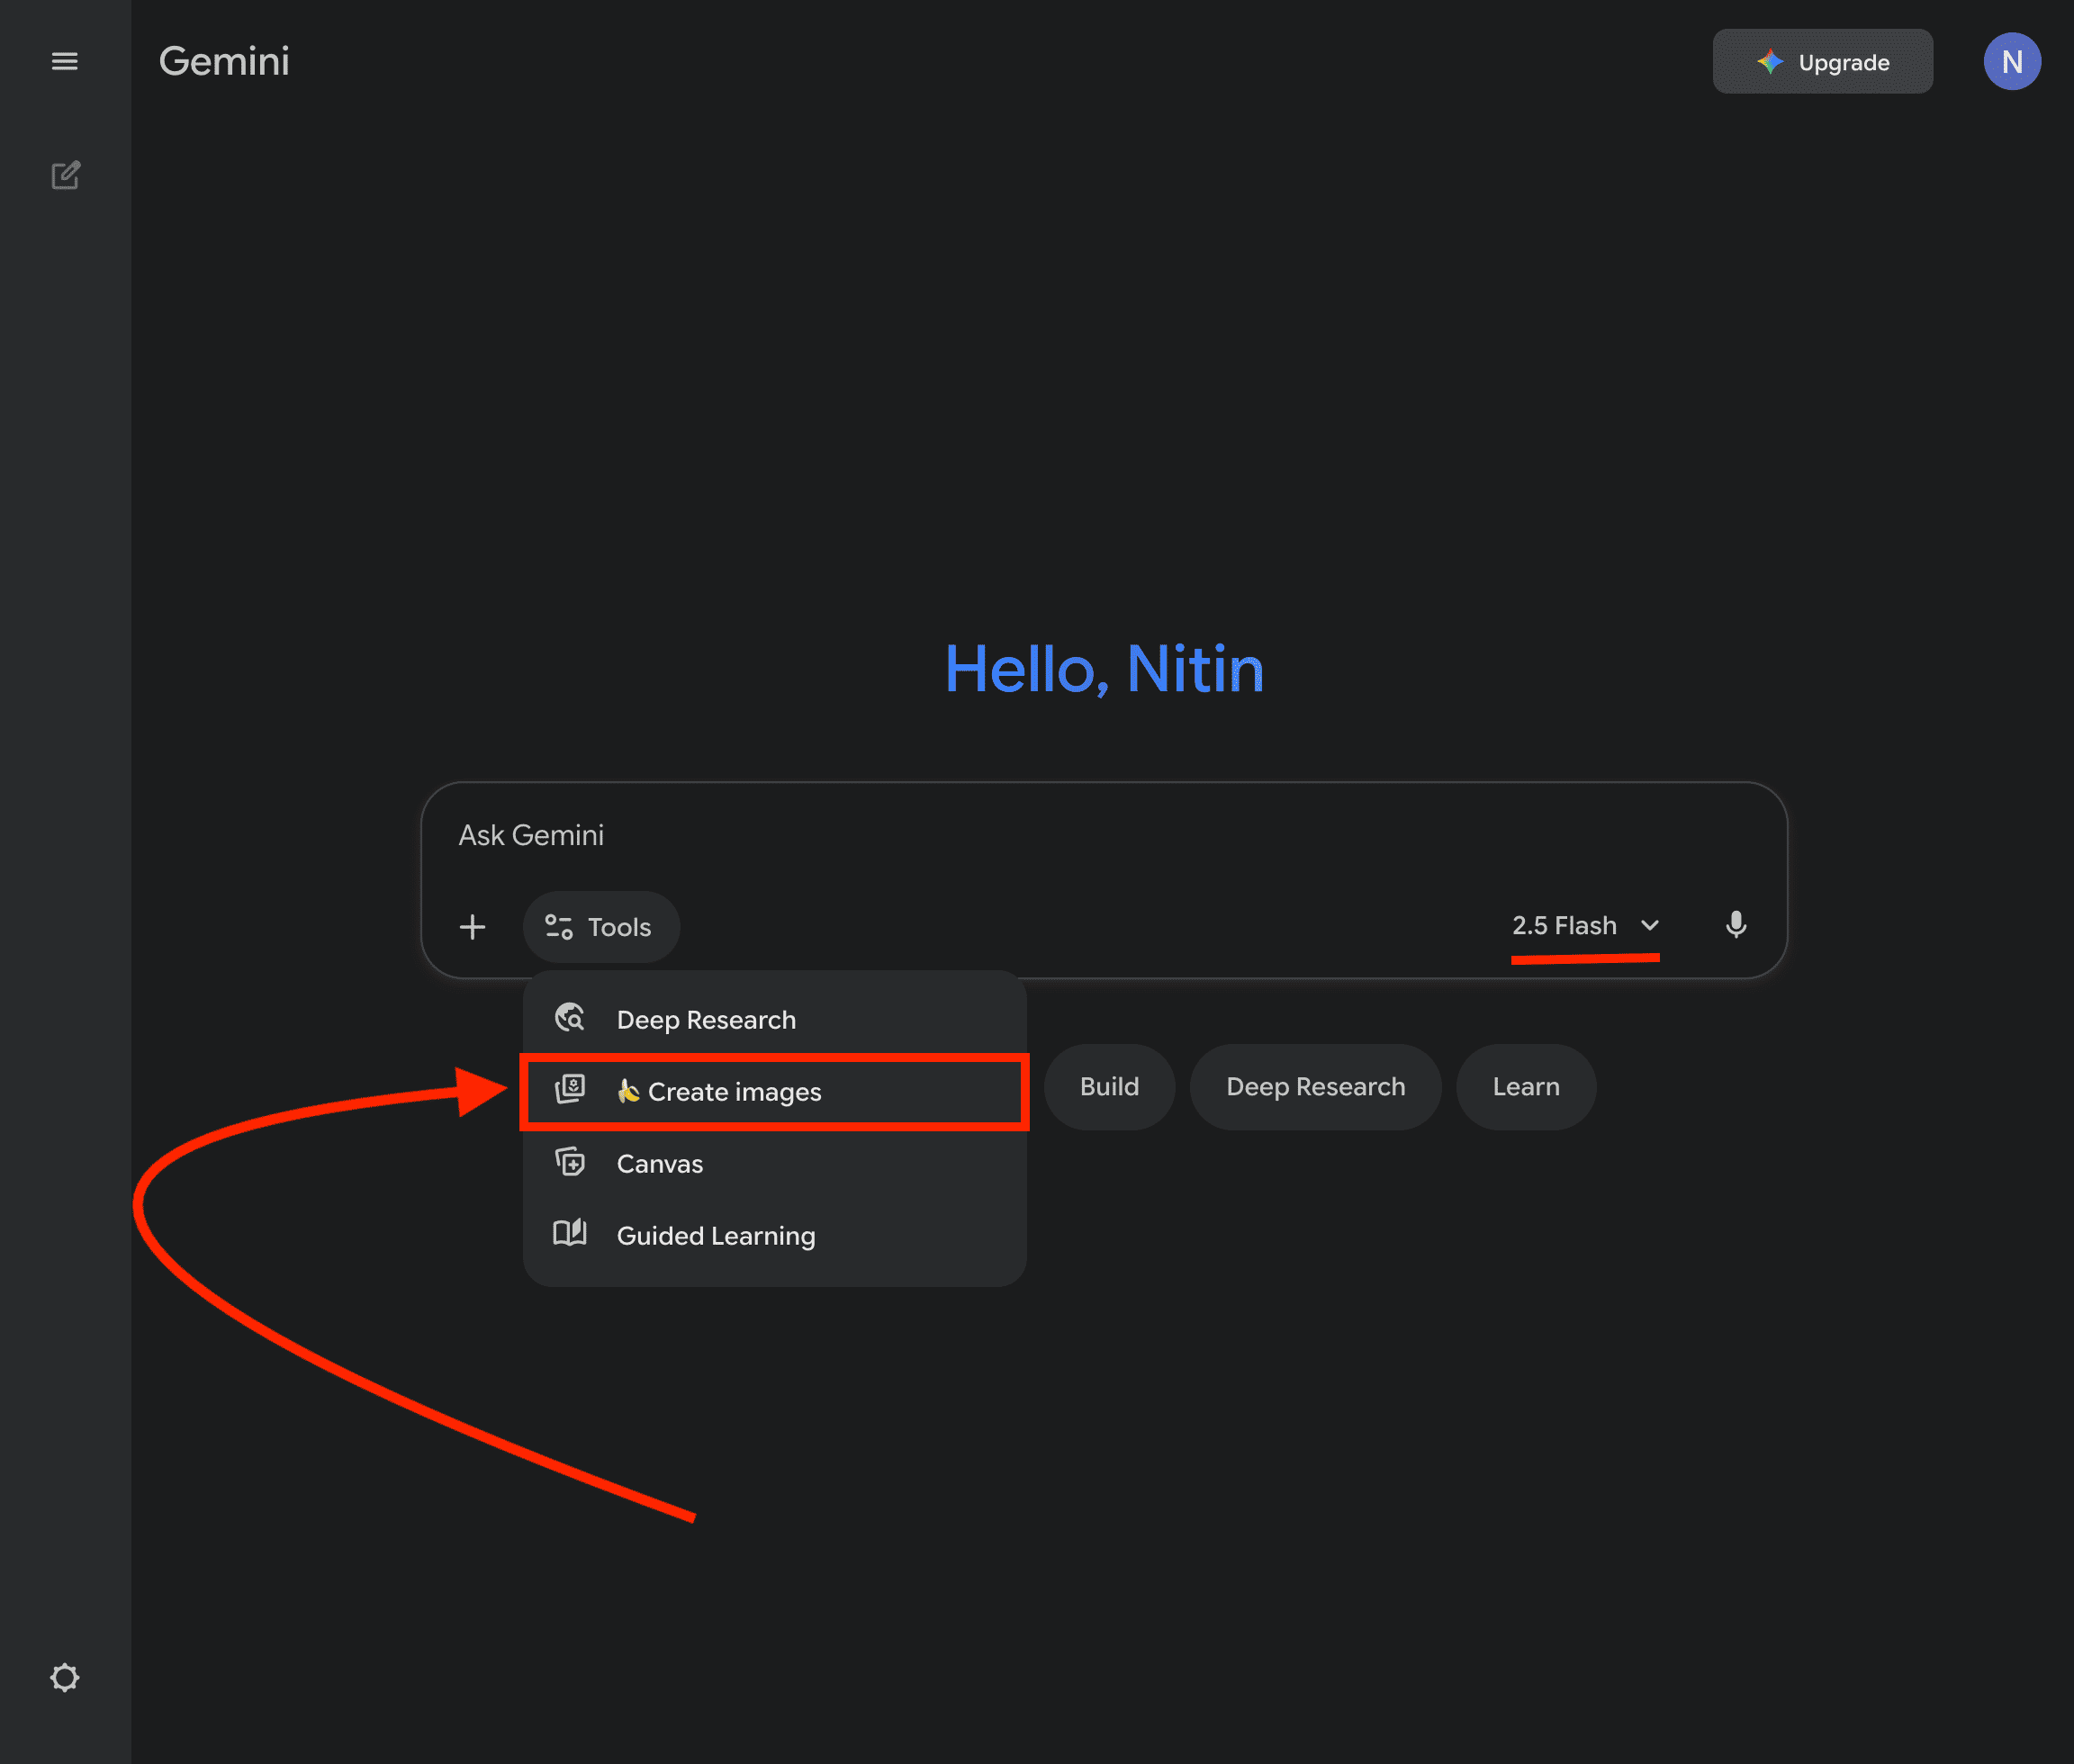The image size is (2074, 1764).
Task: Open settings gear in sidebar
Action: click(65, 1677)
